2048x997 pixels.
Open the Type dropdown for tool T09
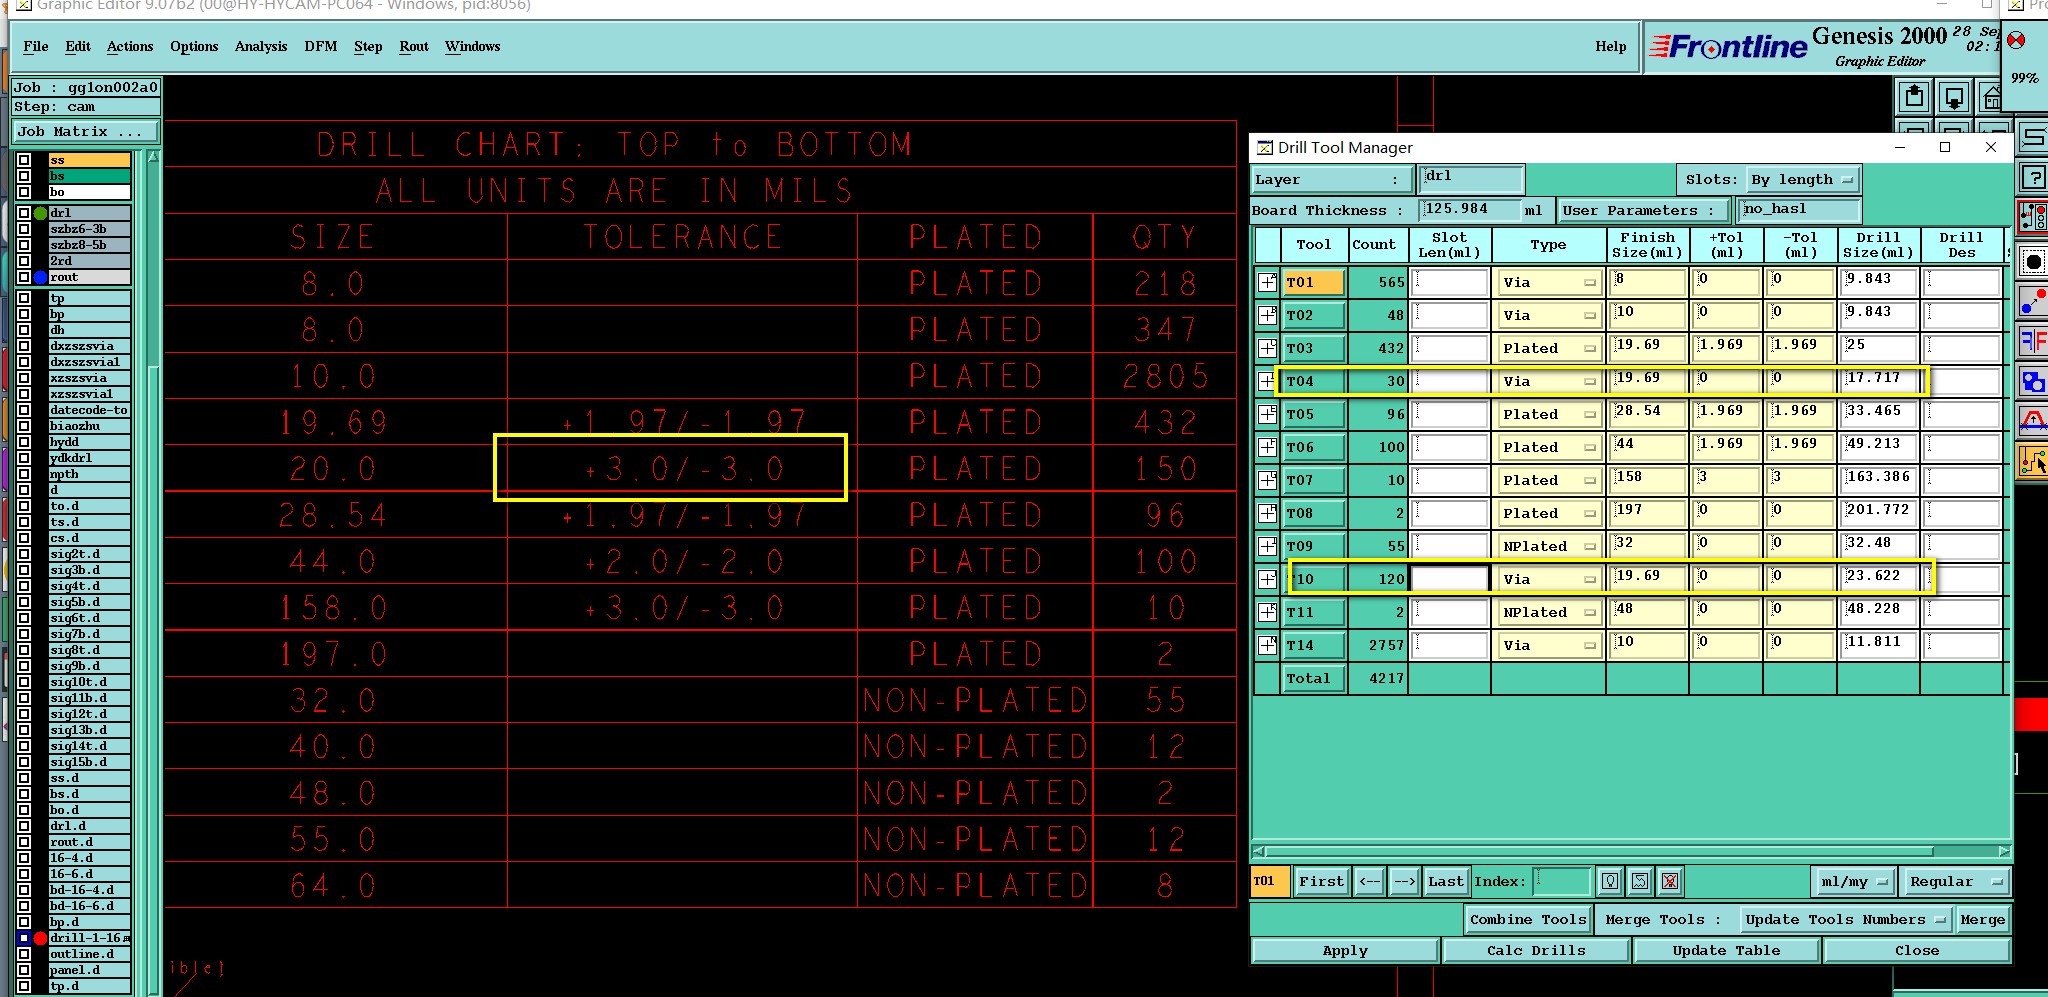pyautogui.click(x=1548, y=546)
